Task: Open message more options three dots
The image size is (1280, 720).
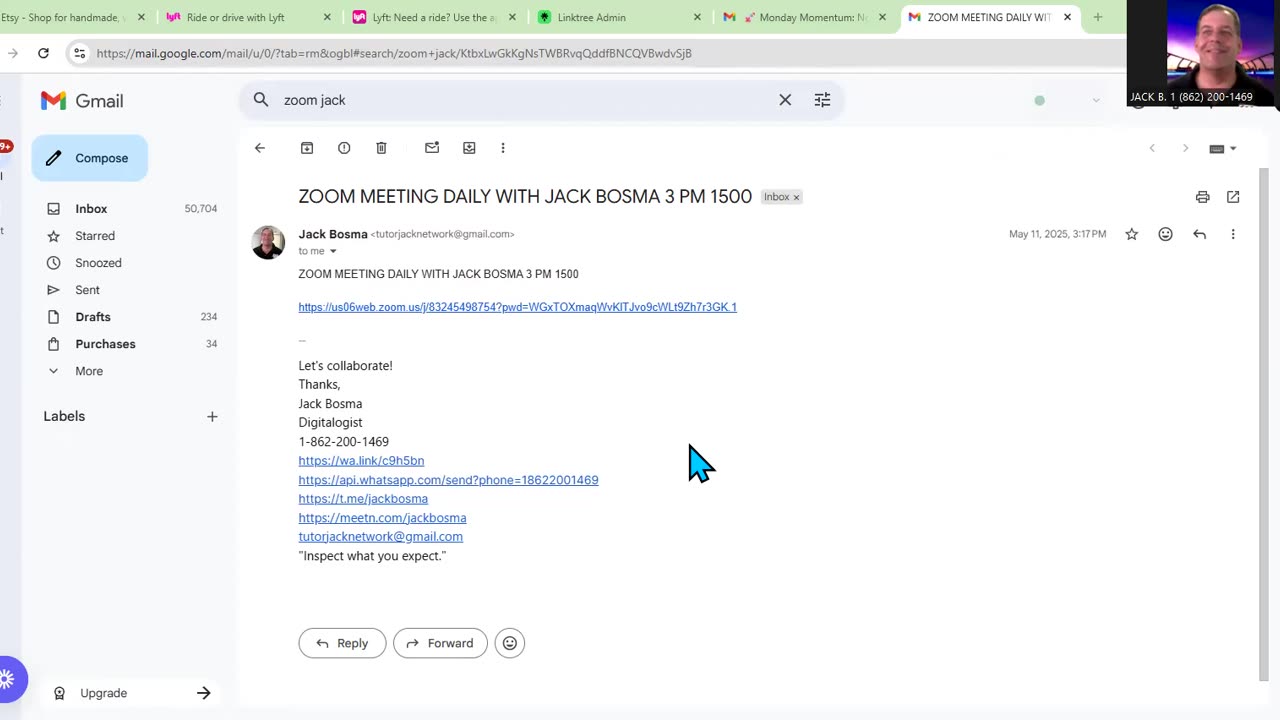Action: coord(1233,234)
